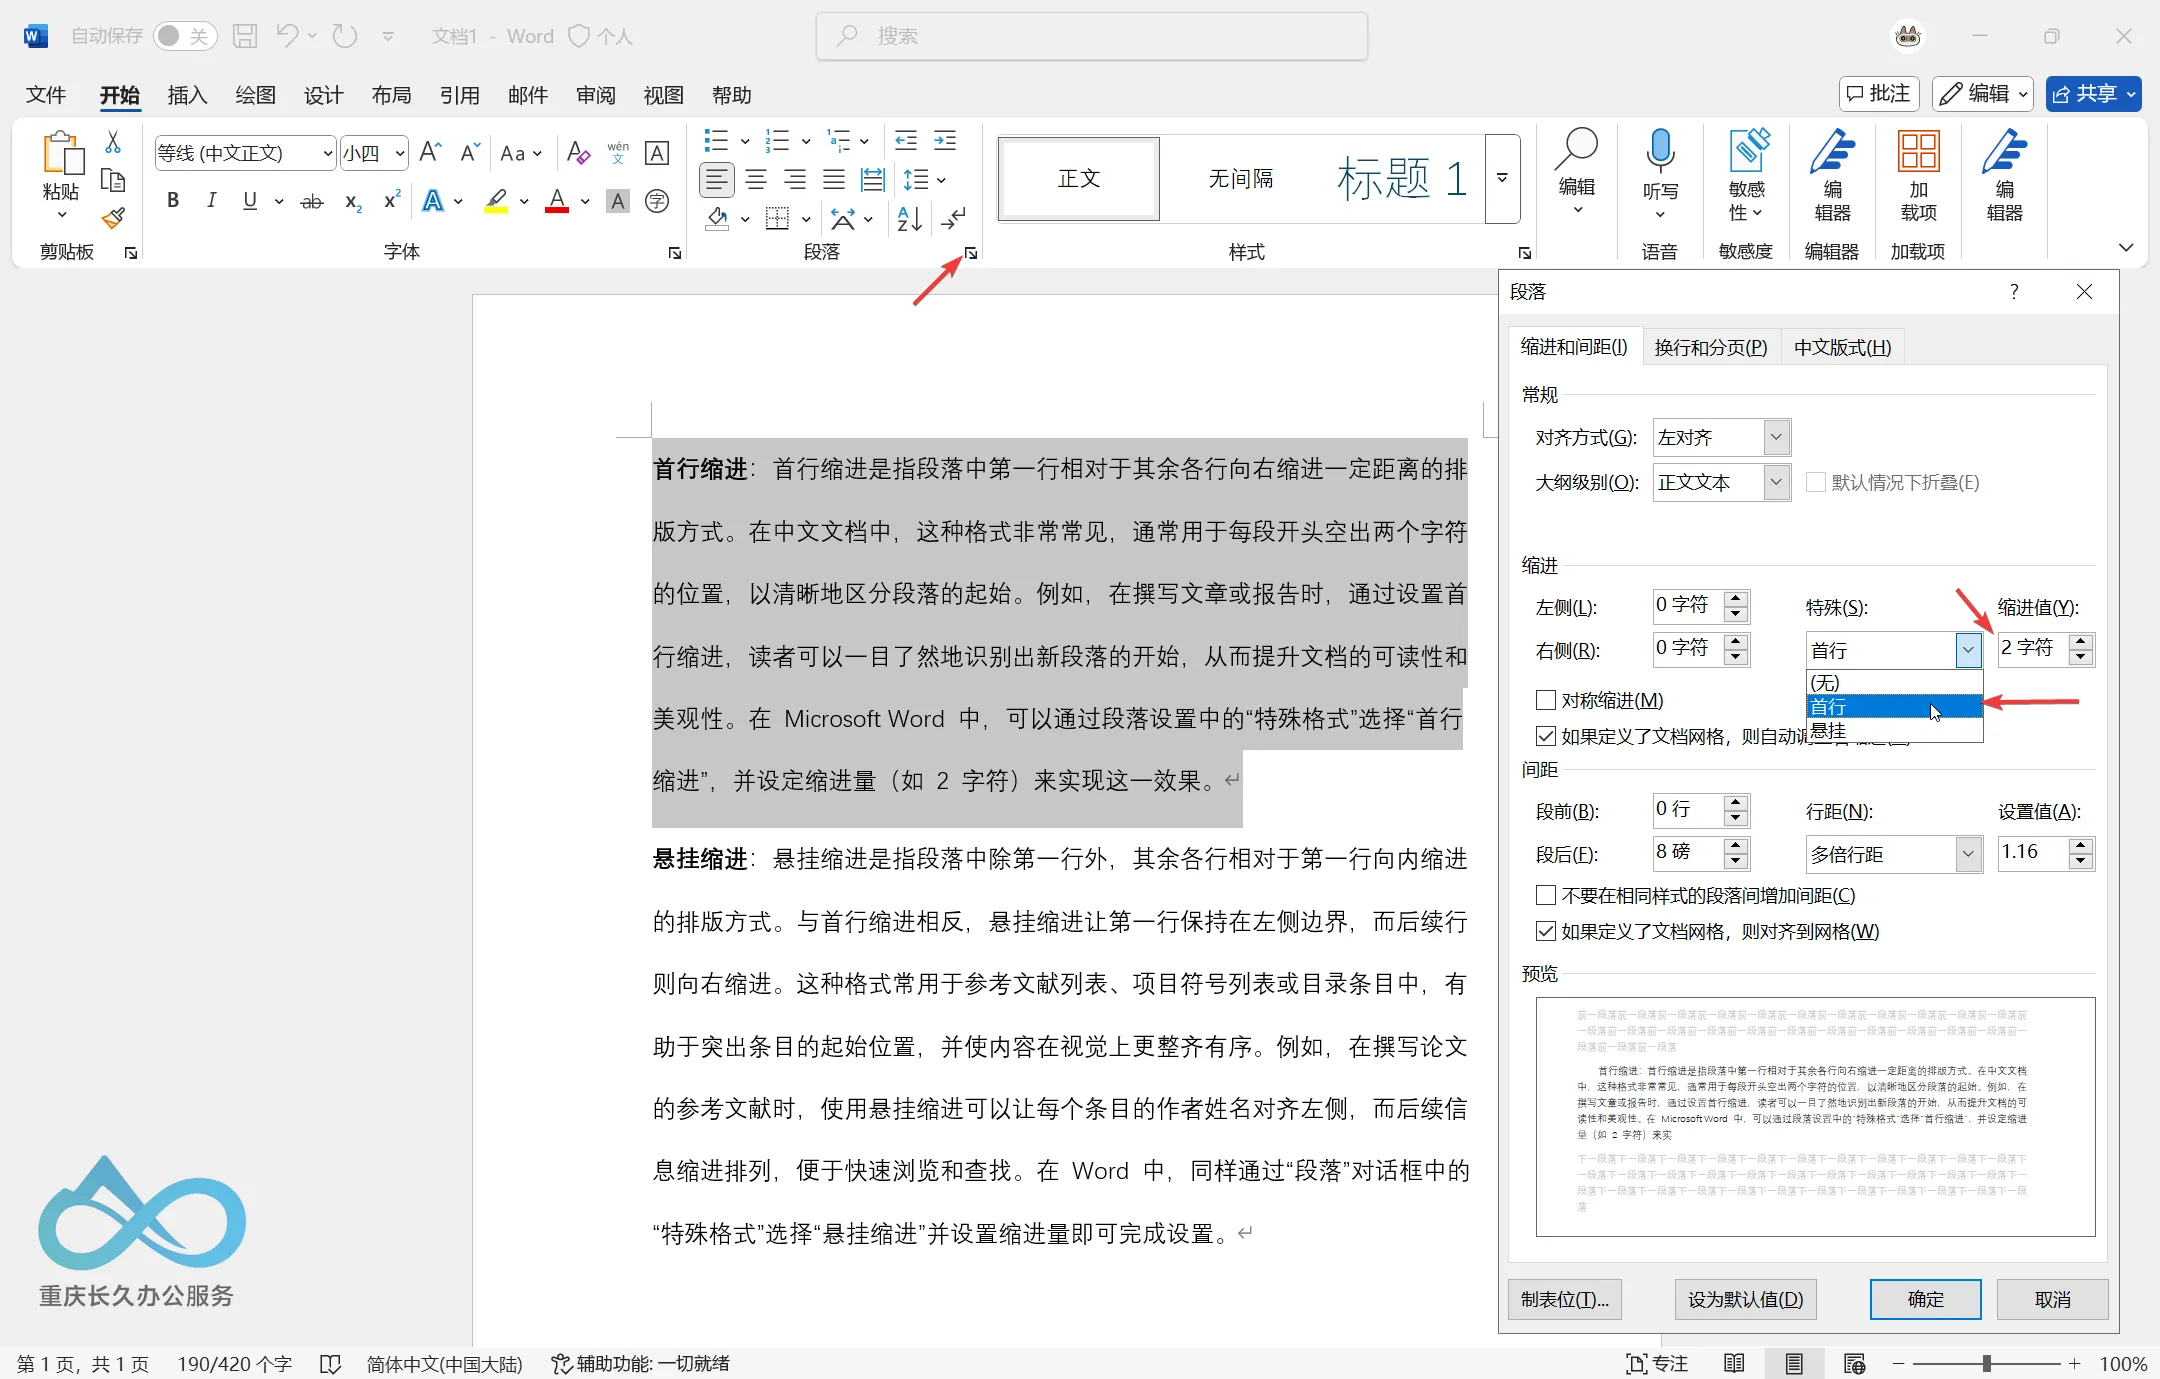The image size is (2160, 1379).
Task: Click the 共享 share button
Action: pos(2093,94)
